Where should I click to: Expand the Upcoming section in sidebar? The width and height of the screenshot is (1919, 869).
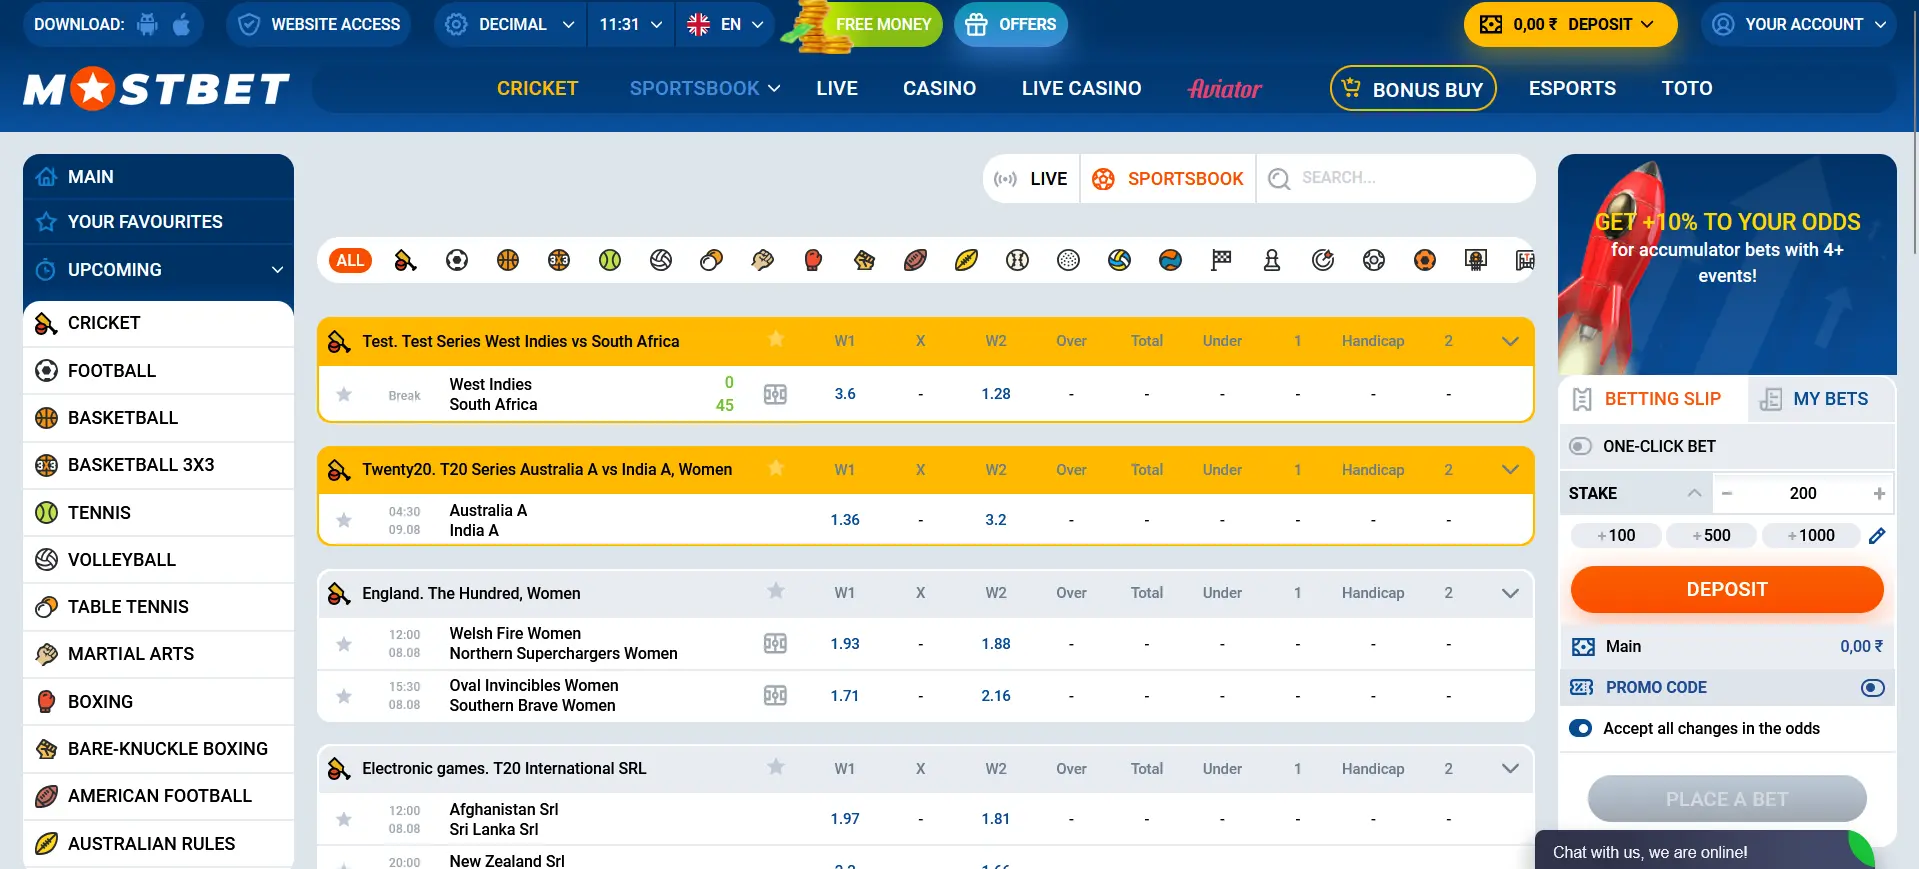pyautogui.click(x=277, y=270)
